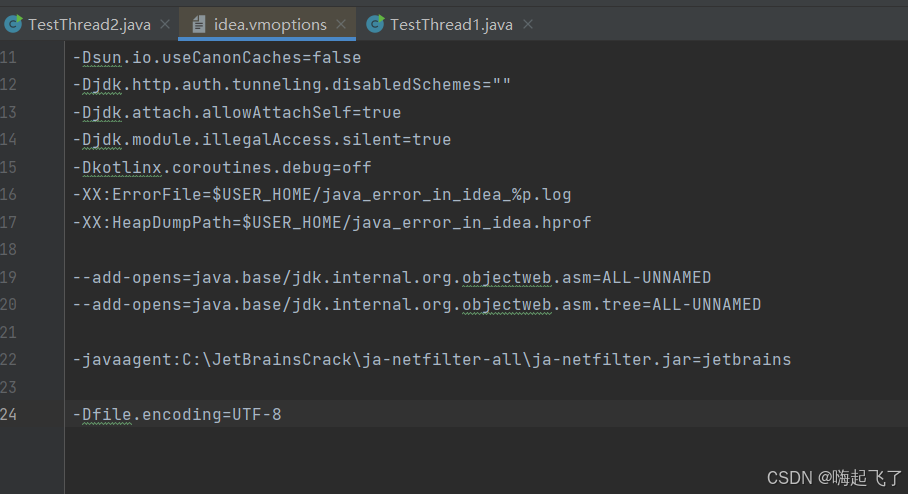Close the TestThread1.java tab

click(528, 24)
